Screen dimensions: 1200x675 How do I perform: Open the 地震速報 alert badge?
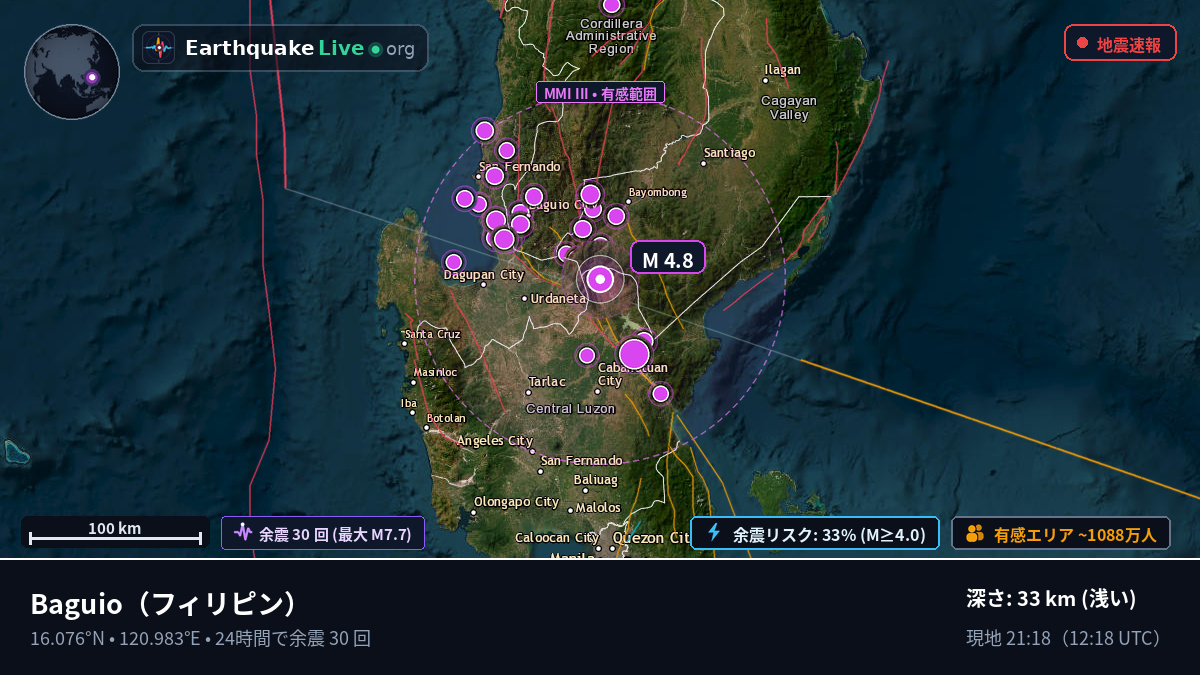pyautogui.click(x=1120, y=43)
